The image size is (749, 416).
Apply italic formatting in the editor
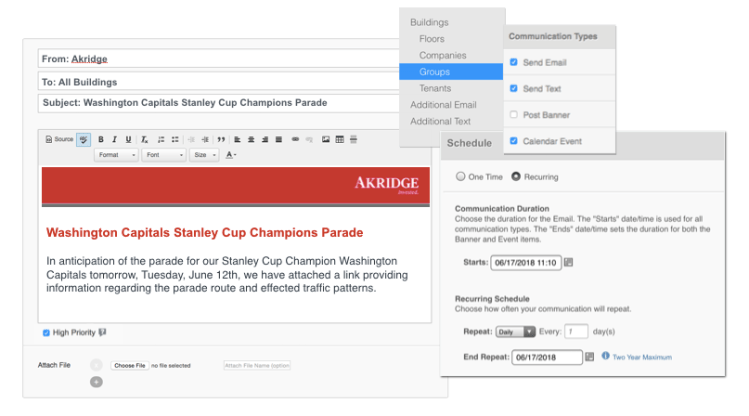pyautogui.click(x=114, y=139)
